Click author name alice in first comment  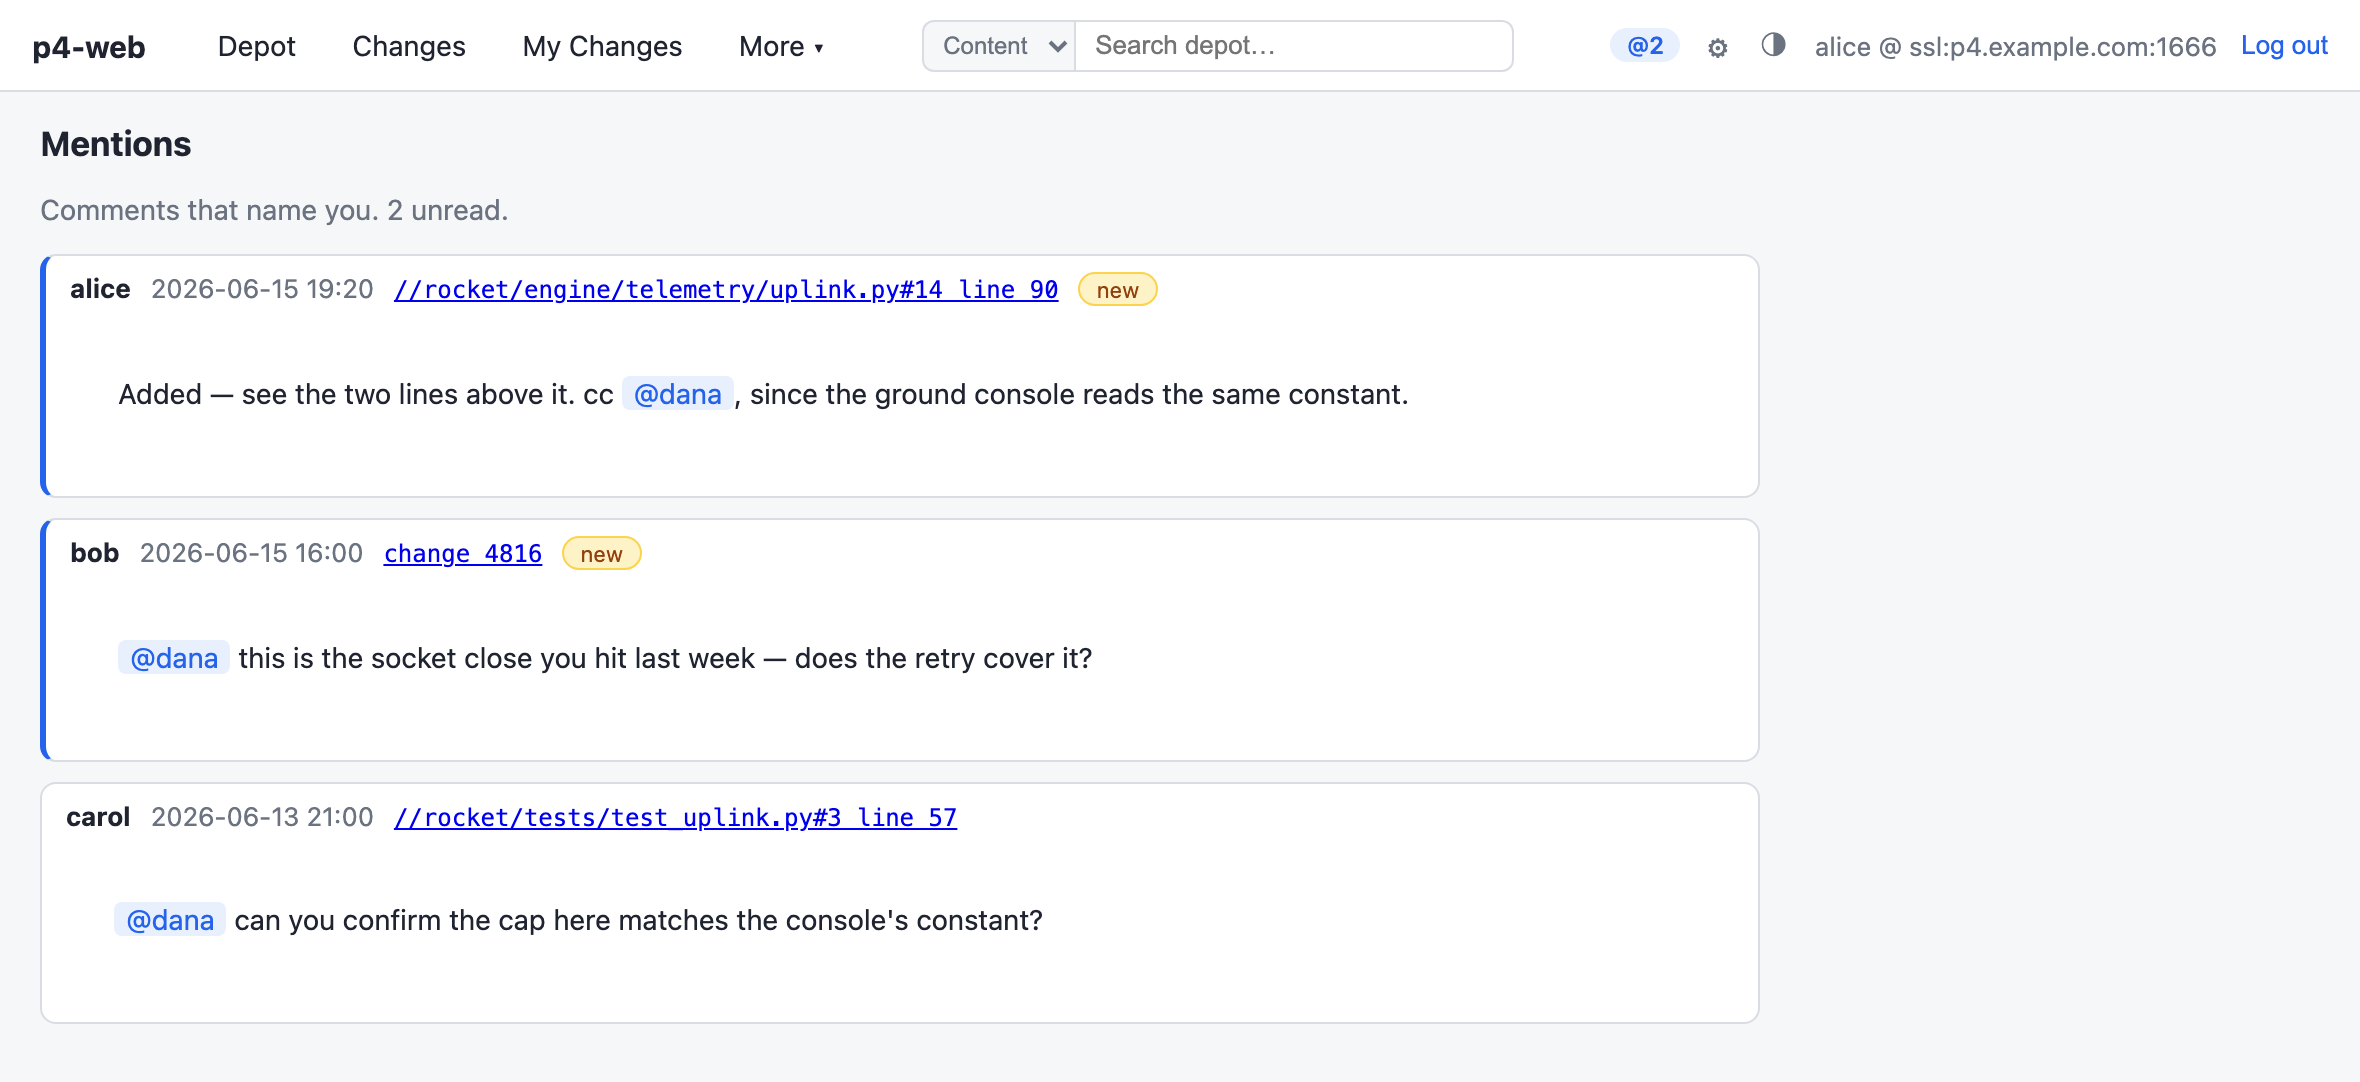pyautogui.click(x=100, y=289)
